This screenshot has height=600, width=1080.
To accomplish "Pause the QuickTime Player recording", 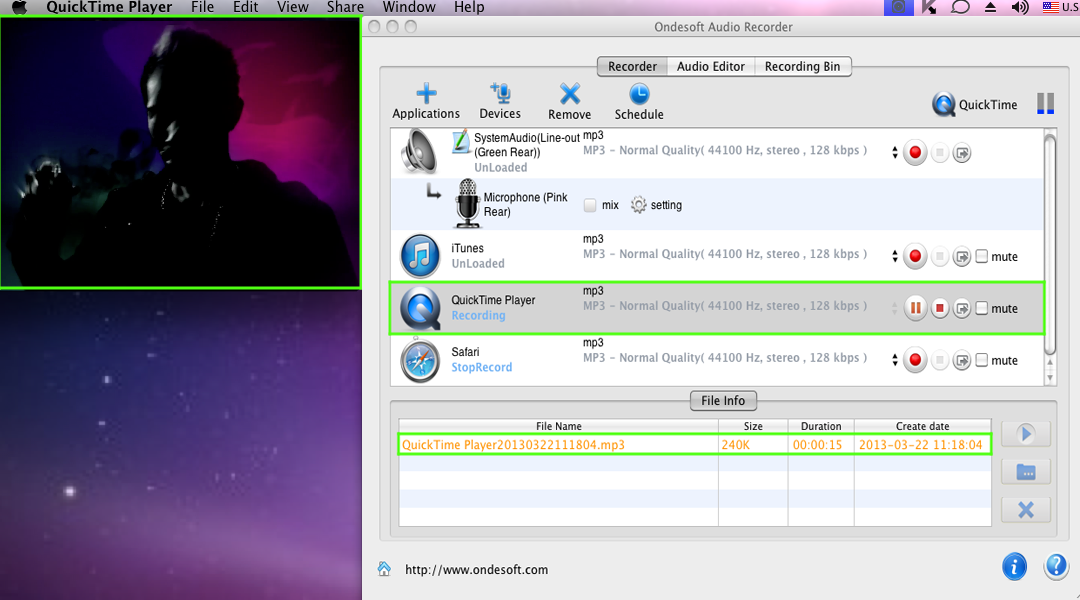I will [x=915, y=309].
